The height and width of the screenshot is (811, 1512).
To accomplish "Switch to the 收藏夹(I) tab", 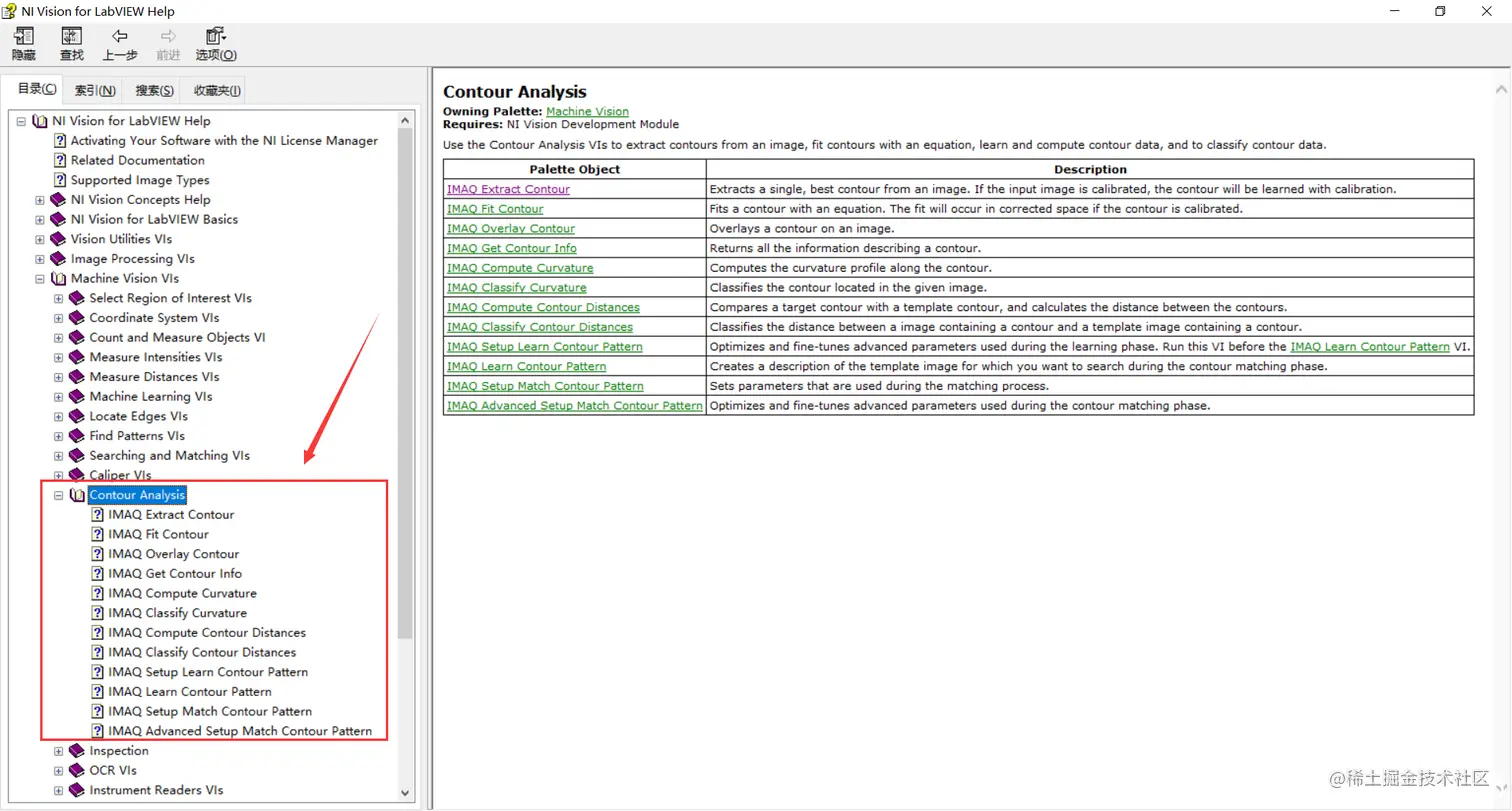I will (x=217, y=90).
